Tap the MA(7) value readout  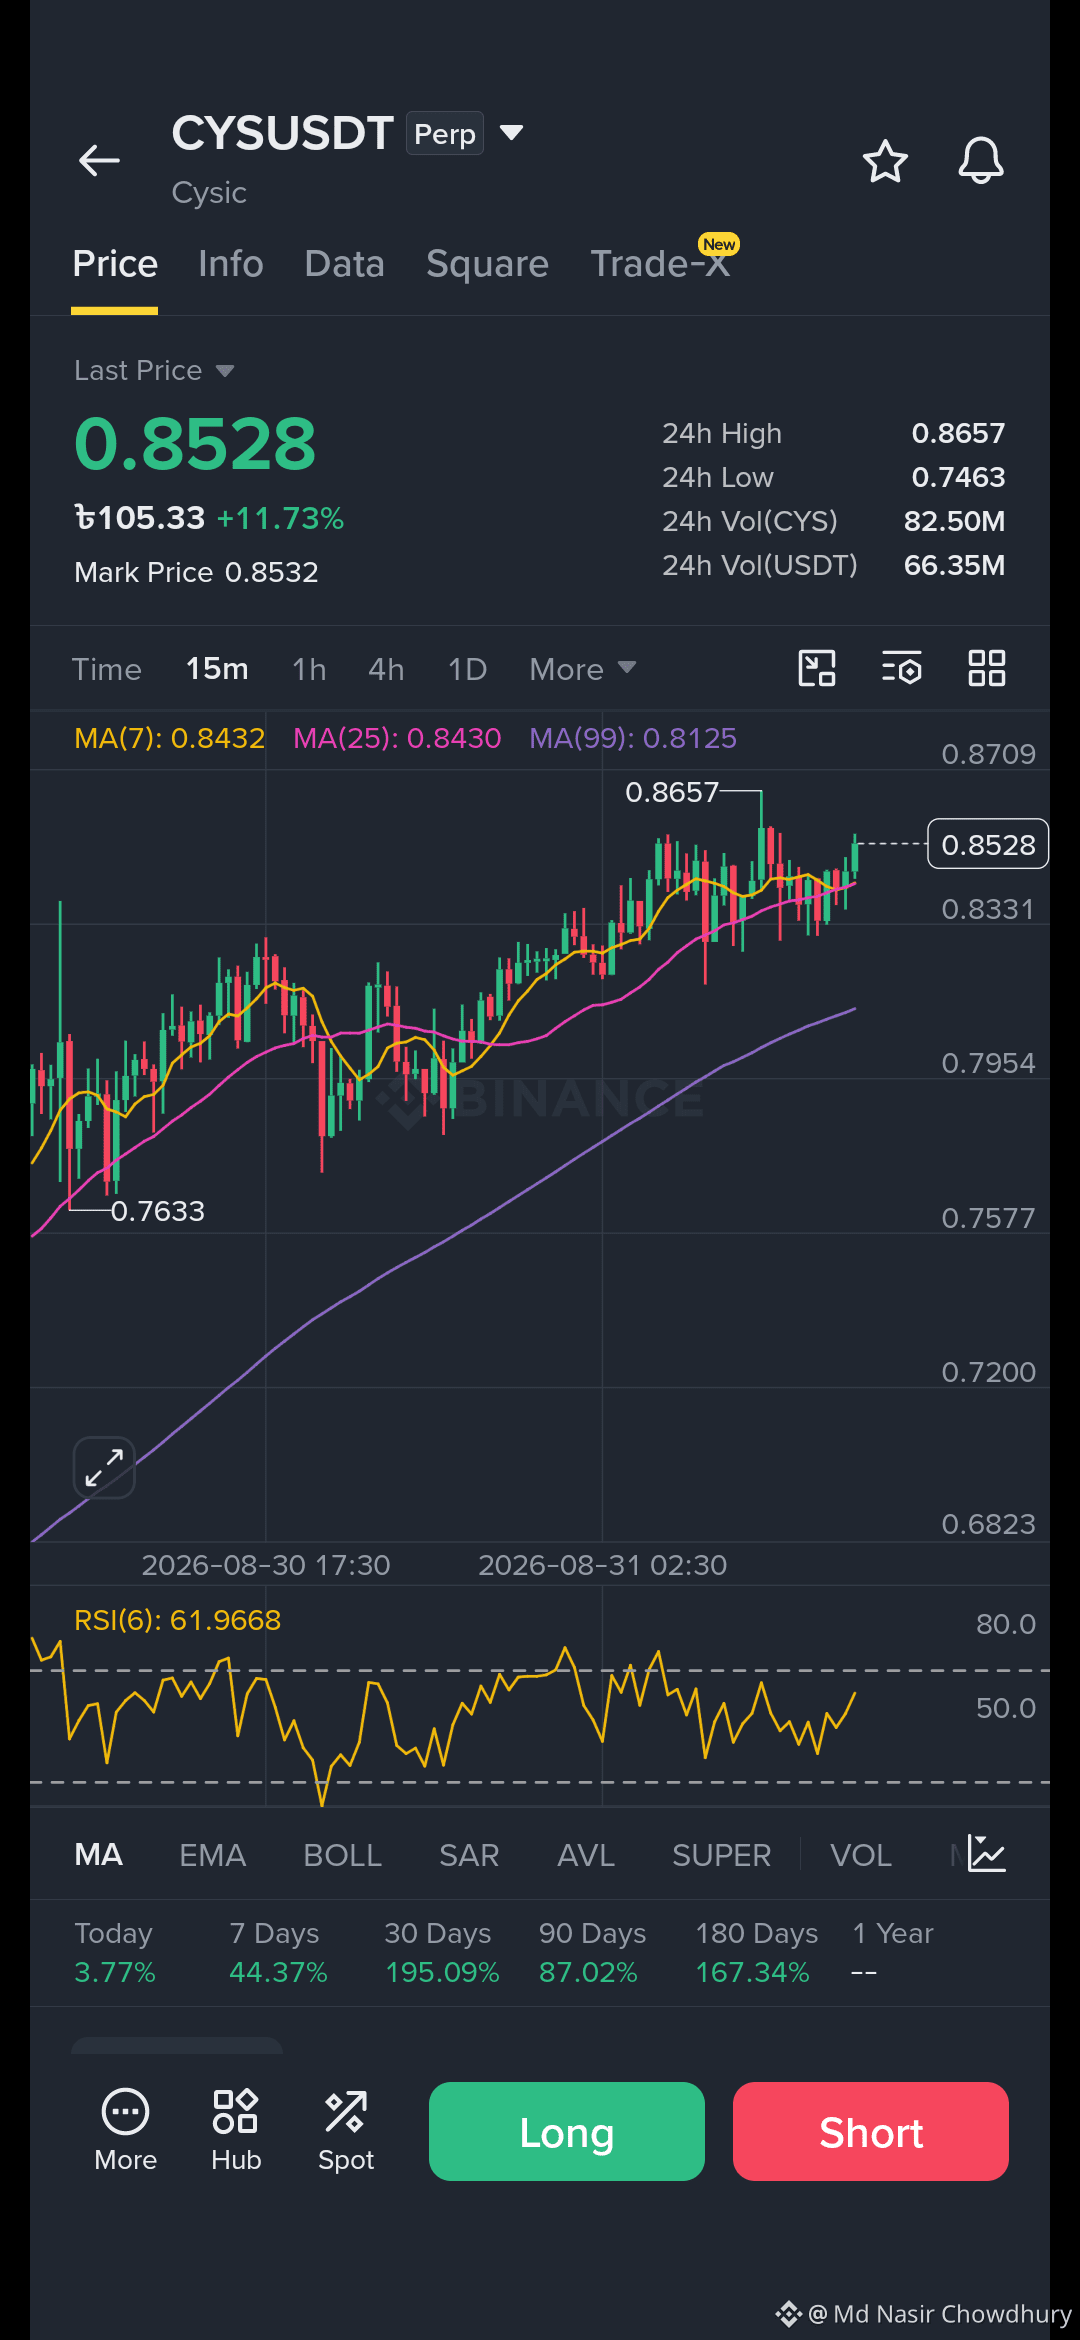[170, 738]
